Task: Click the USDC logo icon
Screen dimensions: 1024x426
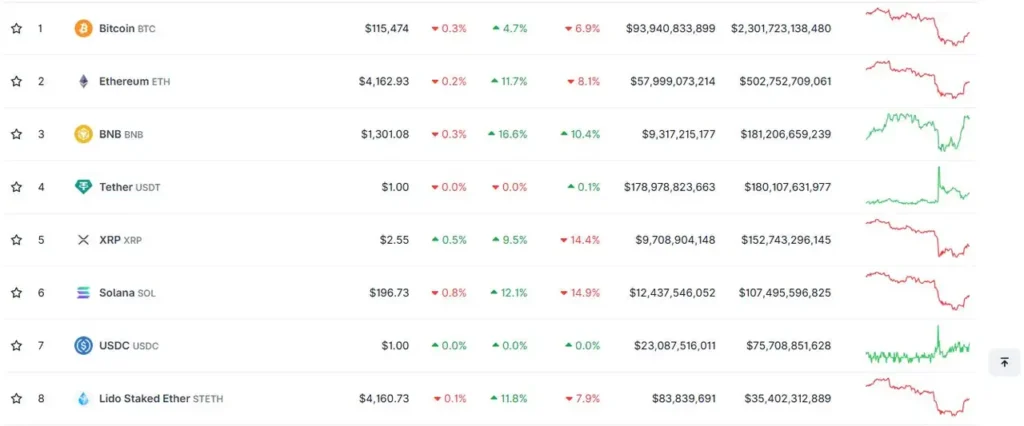Action: [x=83, y=346]
